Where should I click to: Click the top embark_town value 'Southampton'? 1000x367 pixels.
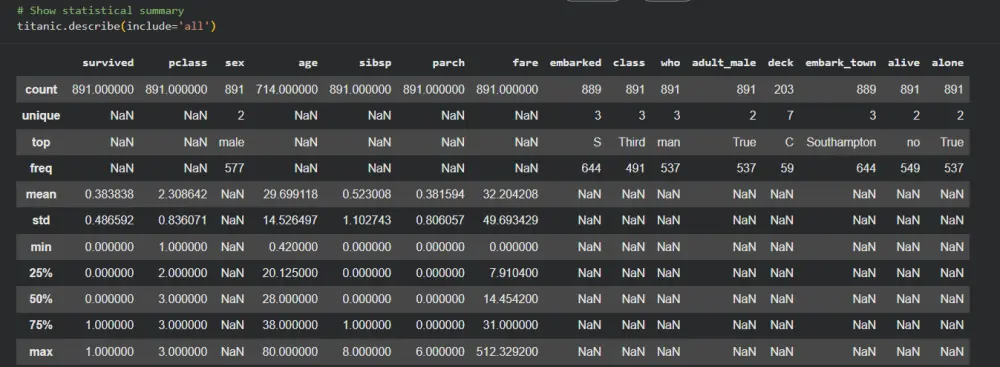(841, 142)
